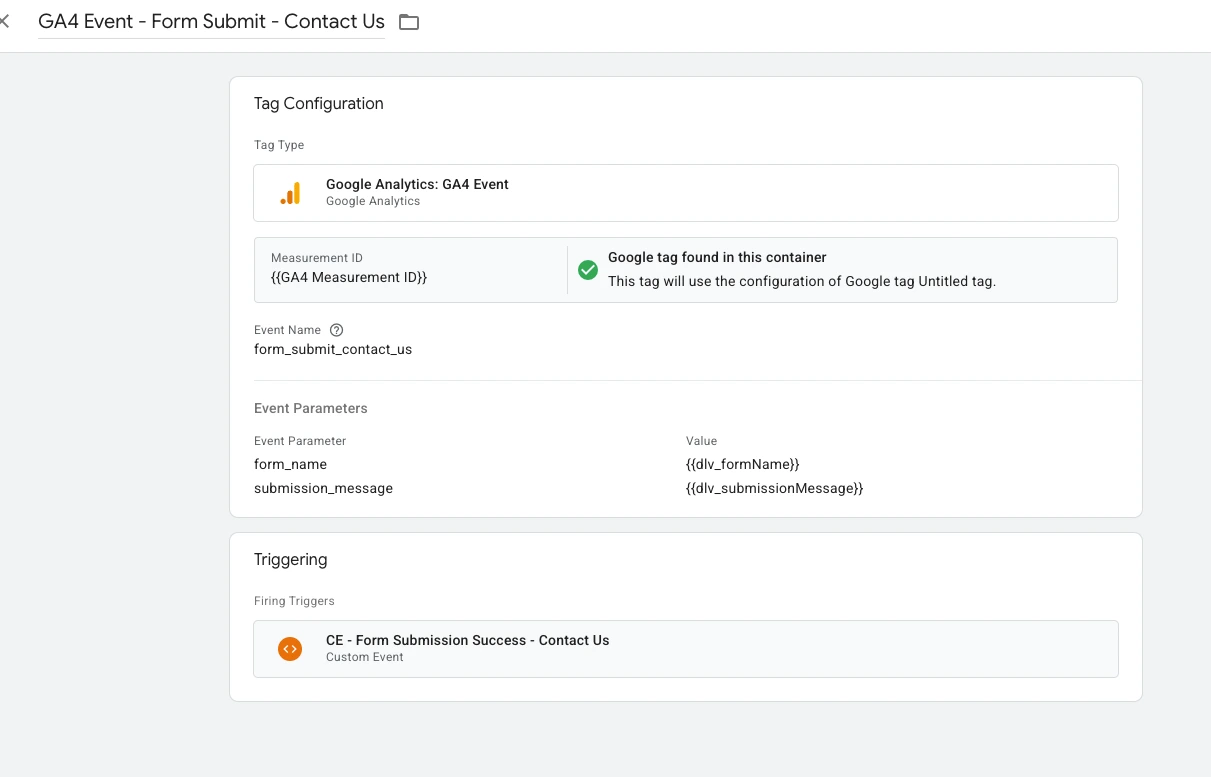Click the Tag Type label
This screenshot has width=1211, height=777.
pyautogui.click(x=279, y=145)
